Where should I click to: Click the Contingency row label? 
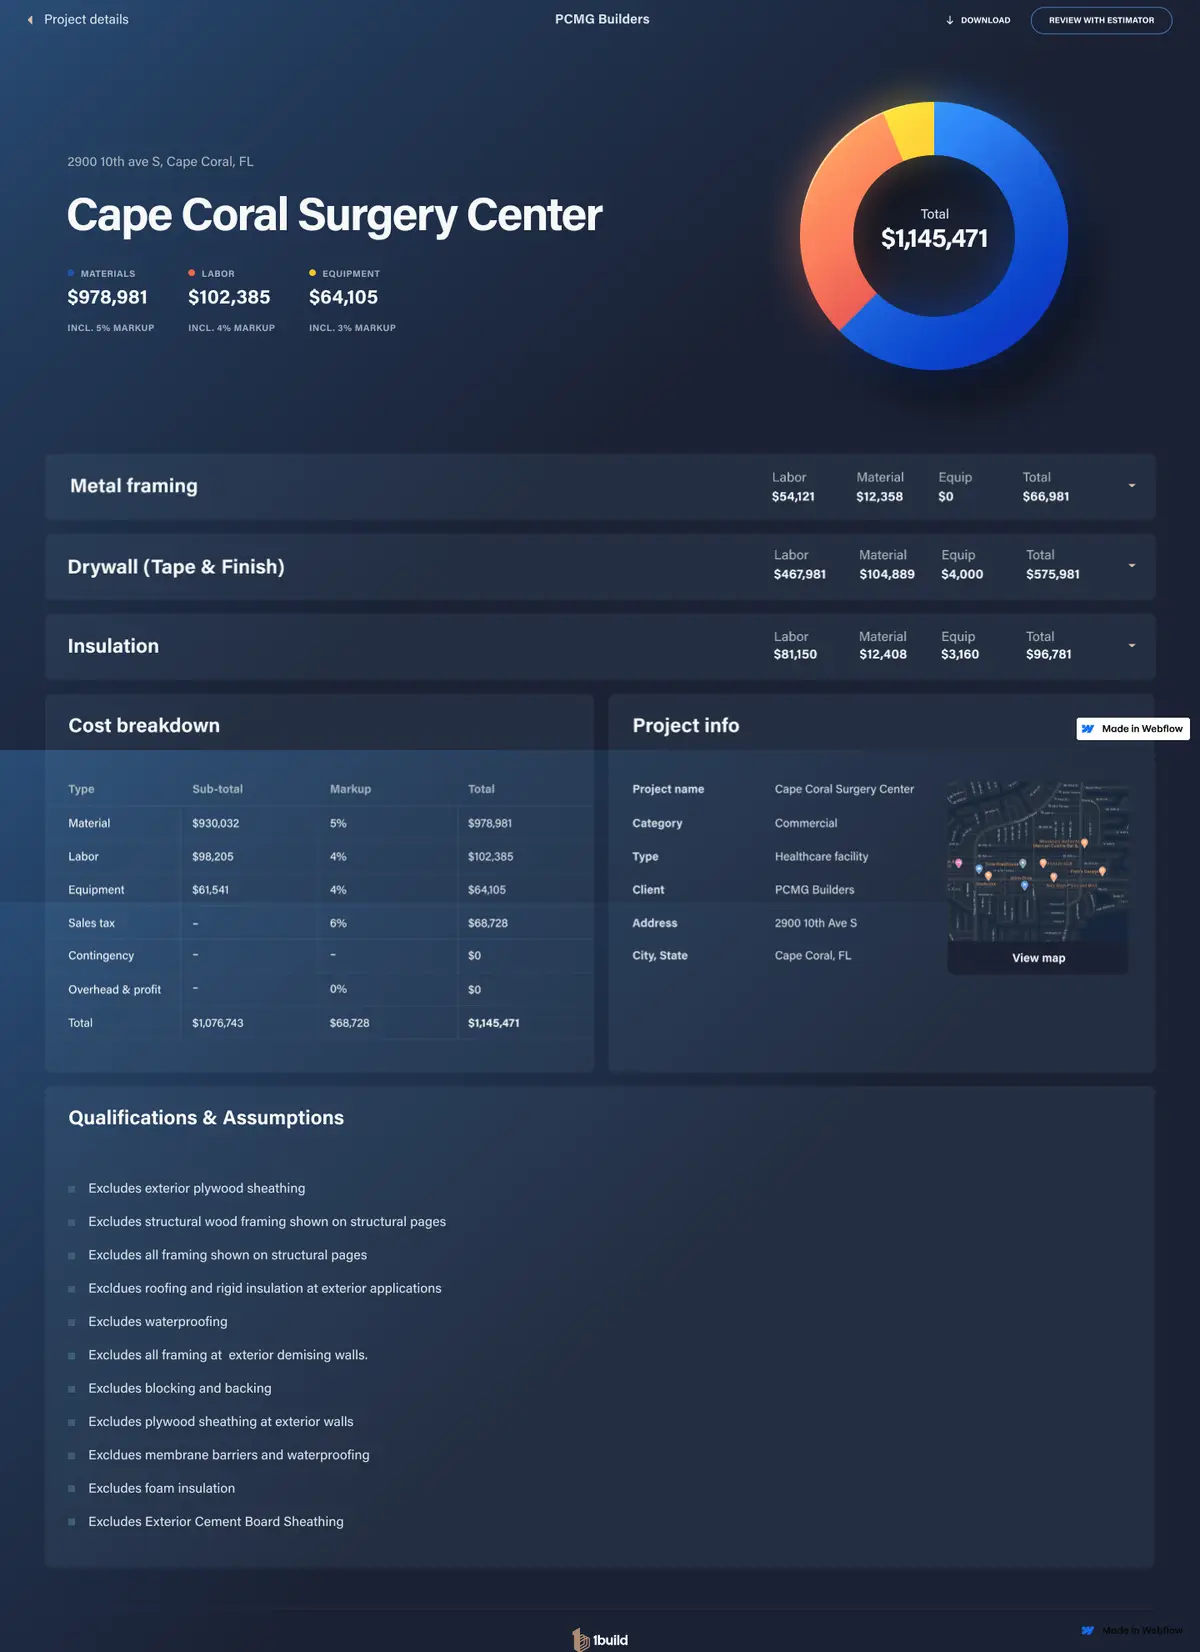(101, 956)
